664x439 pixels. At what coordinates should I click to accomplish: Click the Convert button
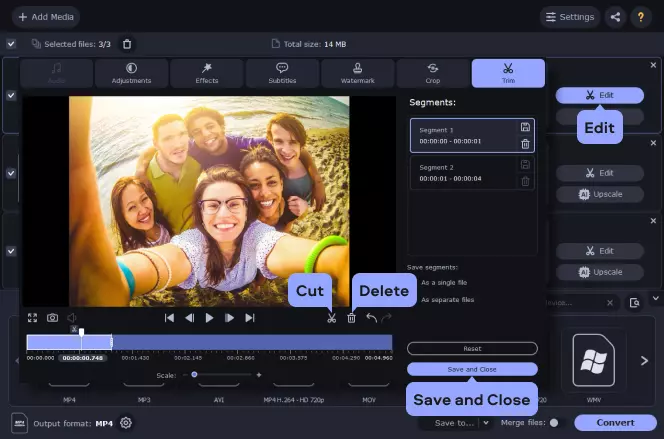tap(615, 422)
